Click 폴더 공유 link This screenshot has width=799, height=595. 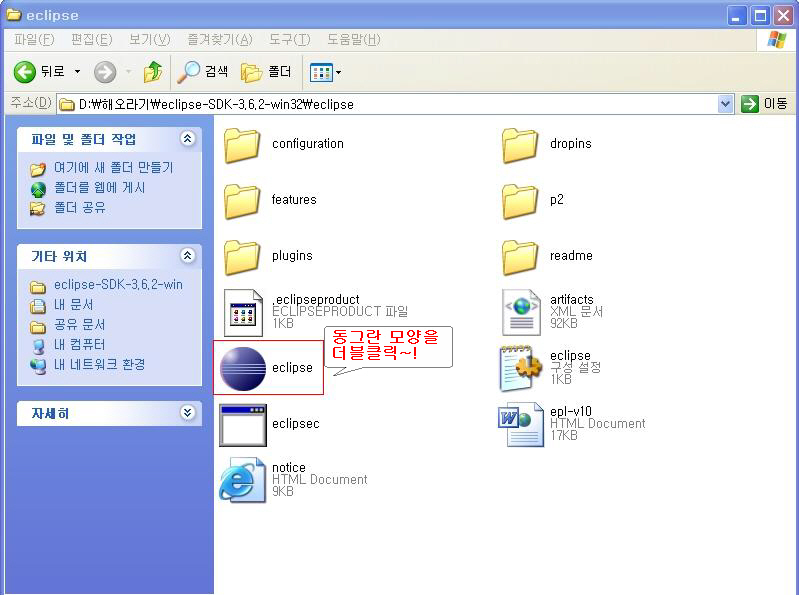[x=79, y=208]
